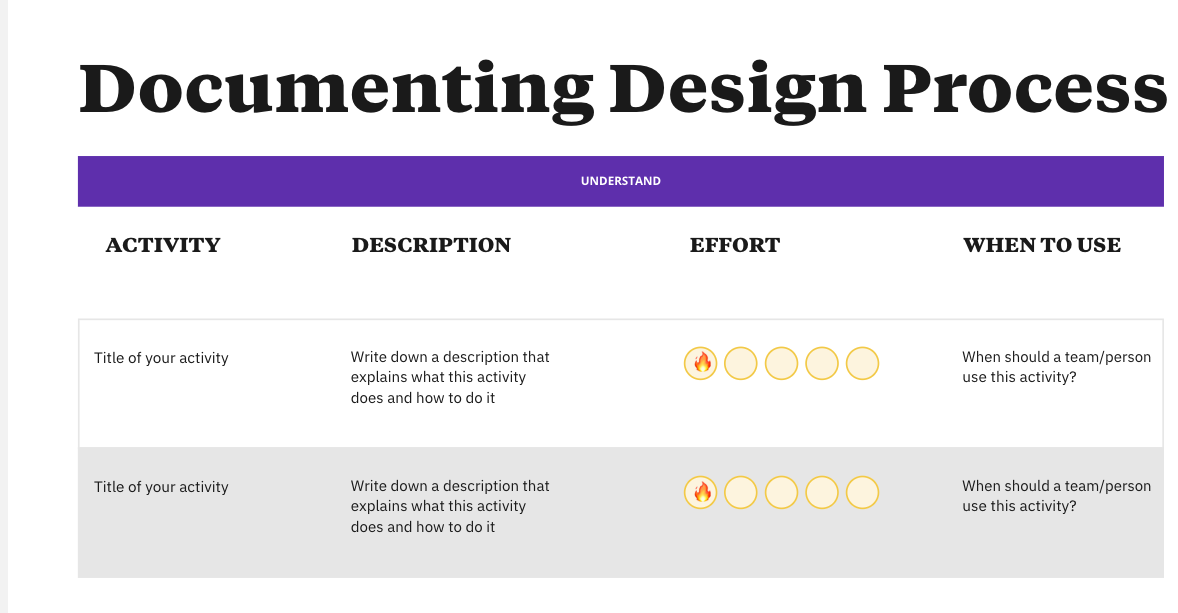This screenshot has height=613, width=1178.
Task: Click the "Documenting Design Process" page title
Action: [622, 88]
